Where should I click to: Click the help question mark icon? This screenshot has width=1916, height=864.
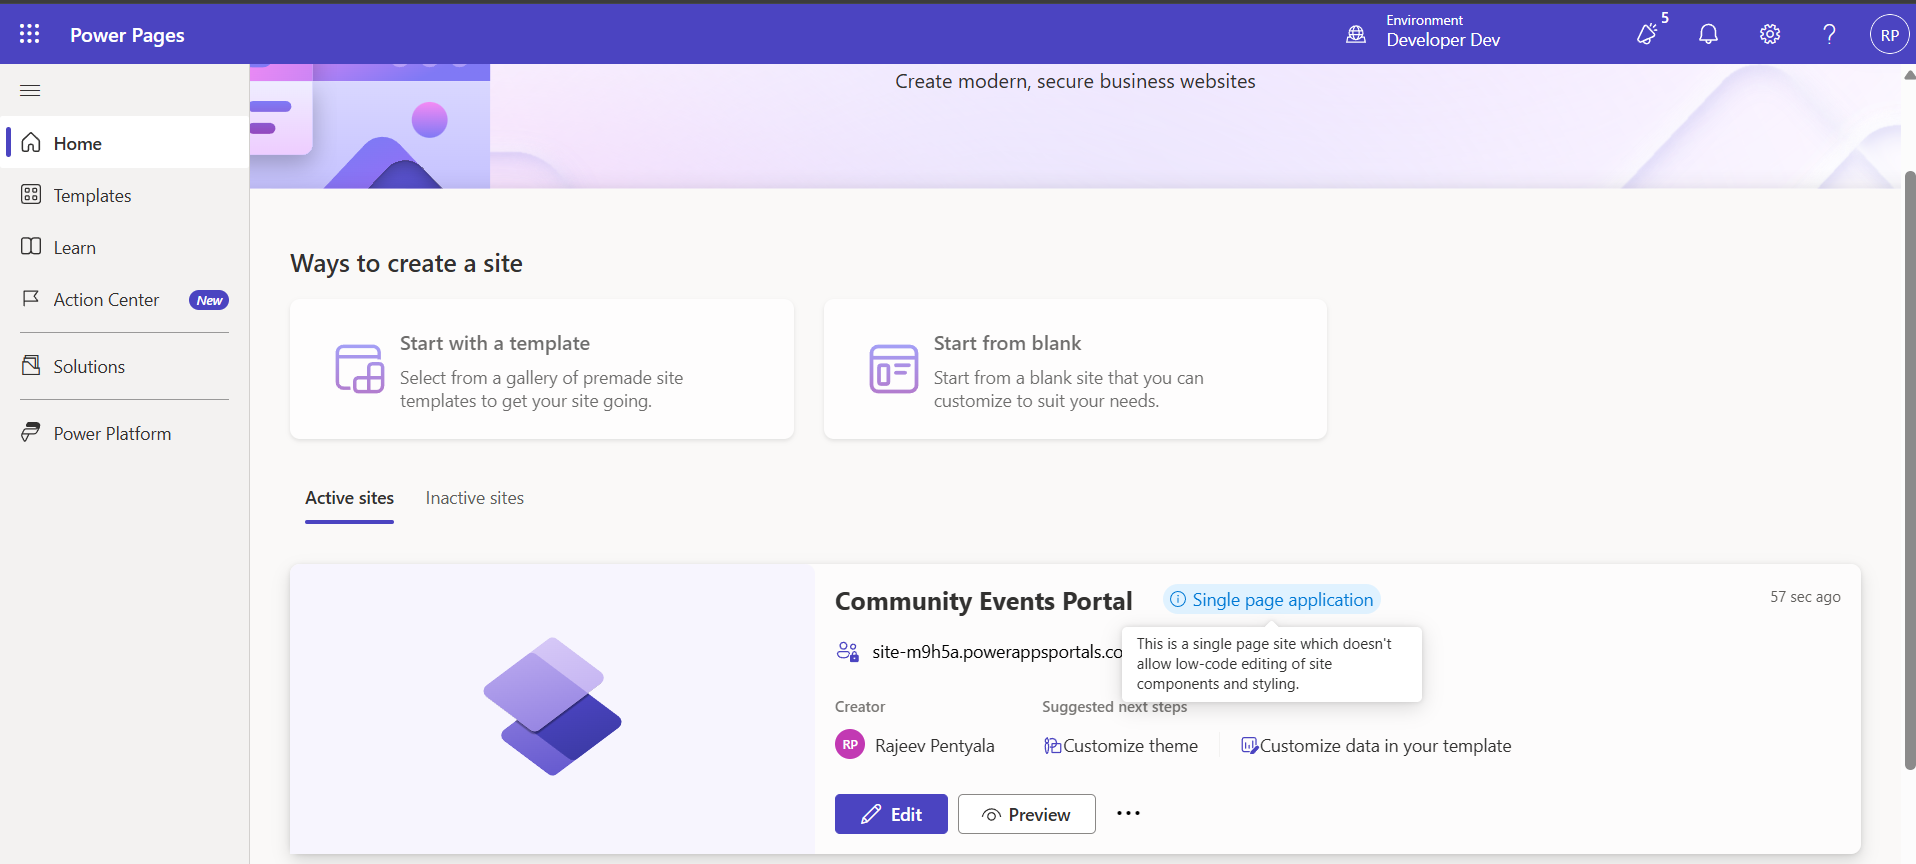(1829, 34)
